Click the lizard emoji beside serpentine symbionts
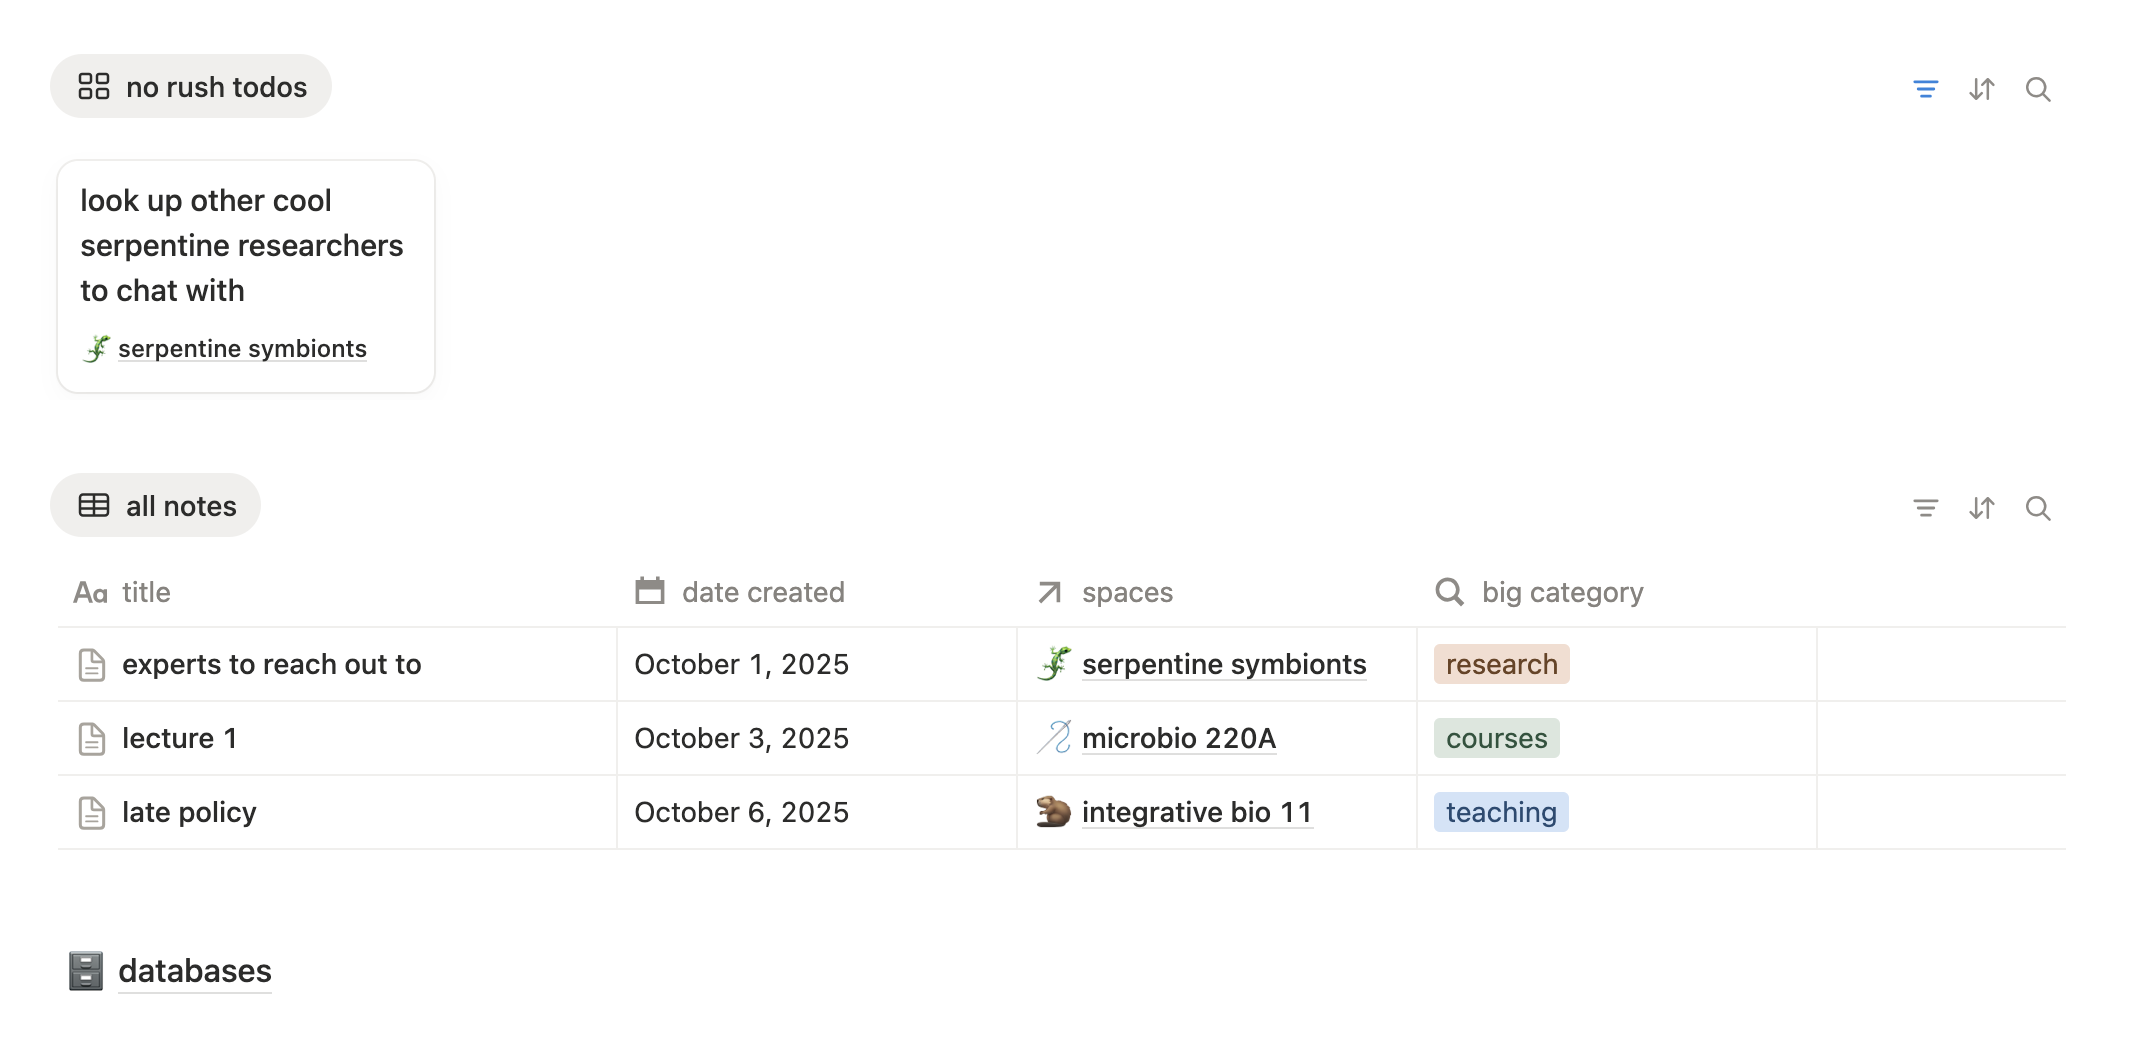The height and width of the screenshot is (1052, 2138). (x=1053, y=663)
